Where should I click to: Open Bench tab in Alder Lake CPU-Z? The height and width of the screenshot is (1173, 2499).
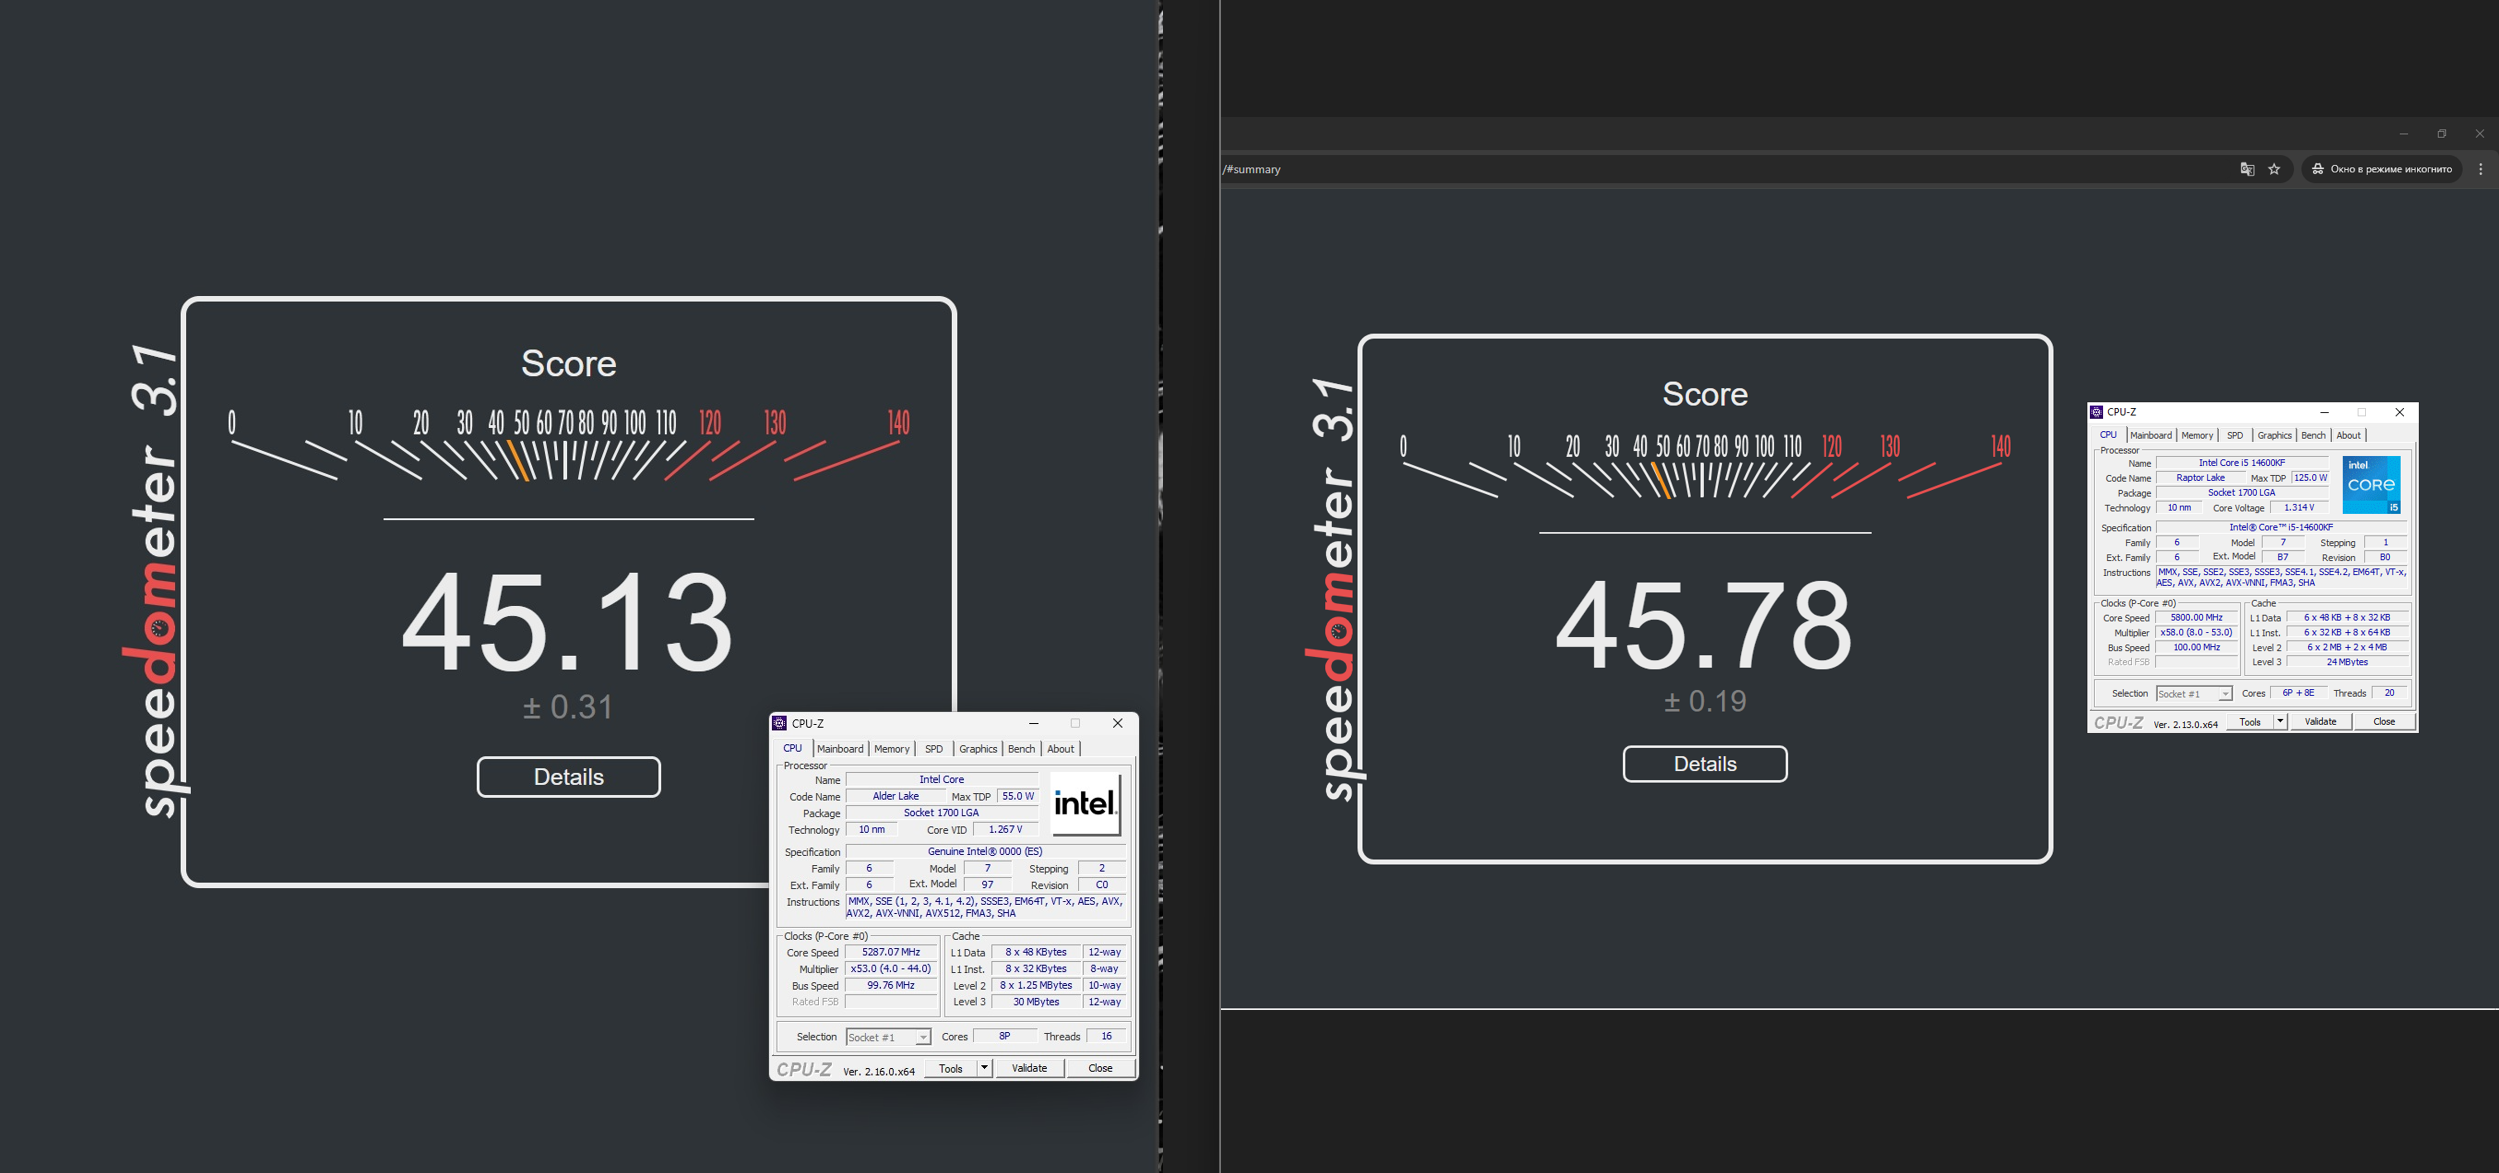[1021, 749]
